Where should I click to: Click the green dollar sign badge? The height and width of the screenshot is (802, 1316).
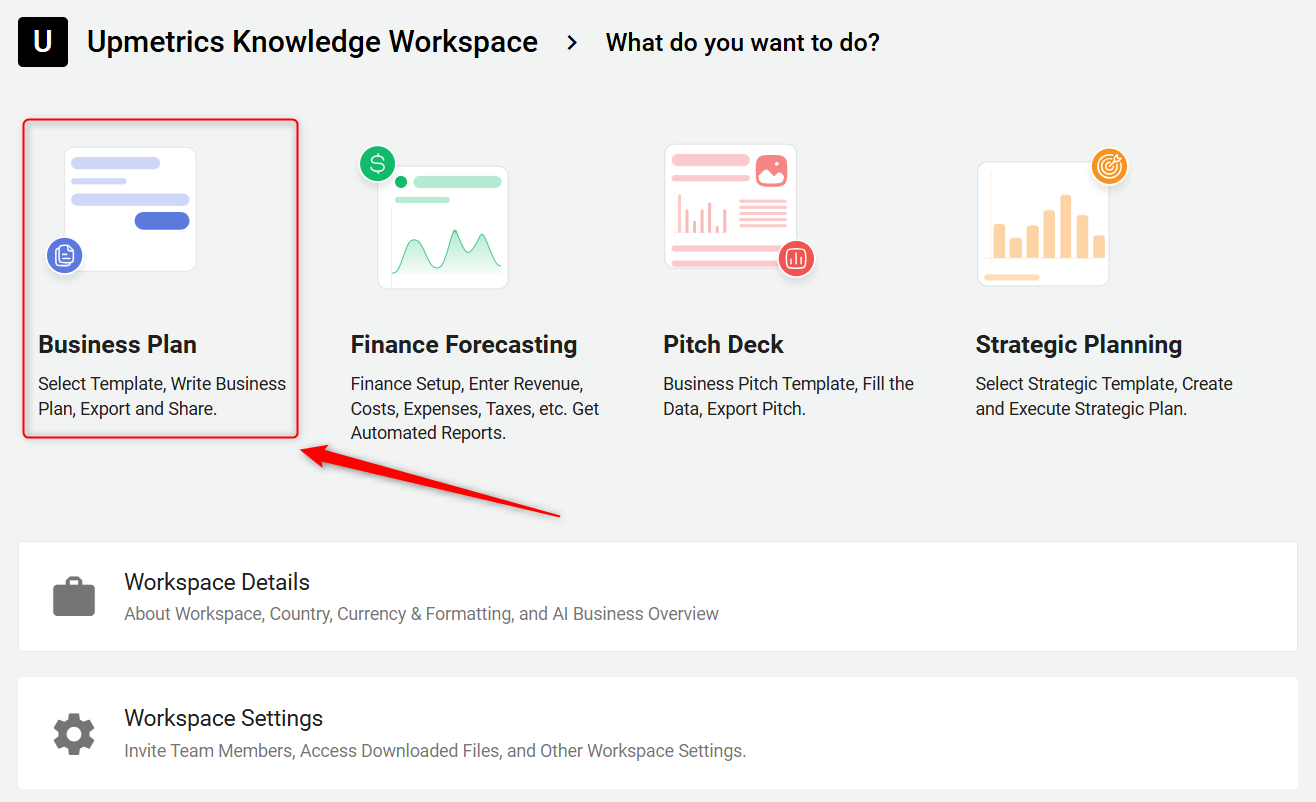[378, 164]
